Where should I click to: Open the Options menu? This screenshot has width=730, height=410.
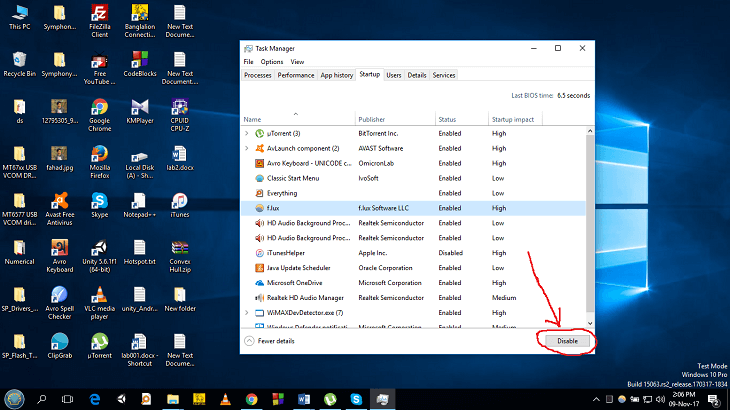pyautogui.click(x=271, y=62)
